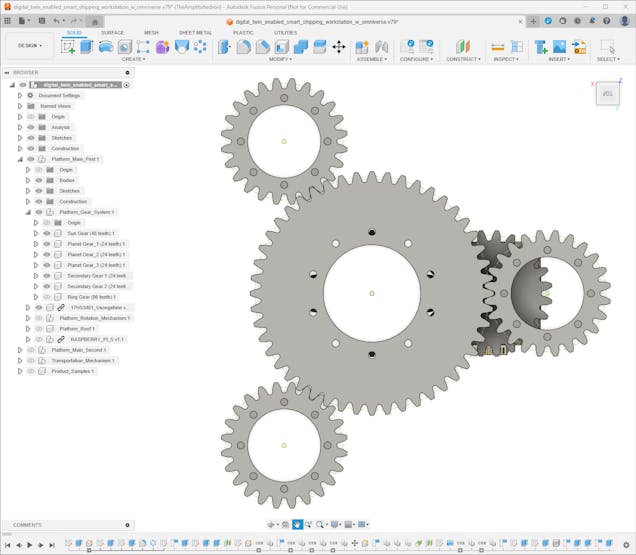Open the Modify menu

tap(281, 59)
